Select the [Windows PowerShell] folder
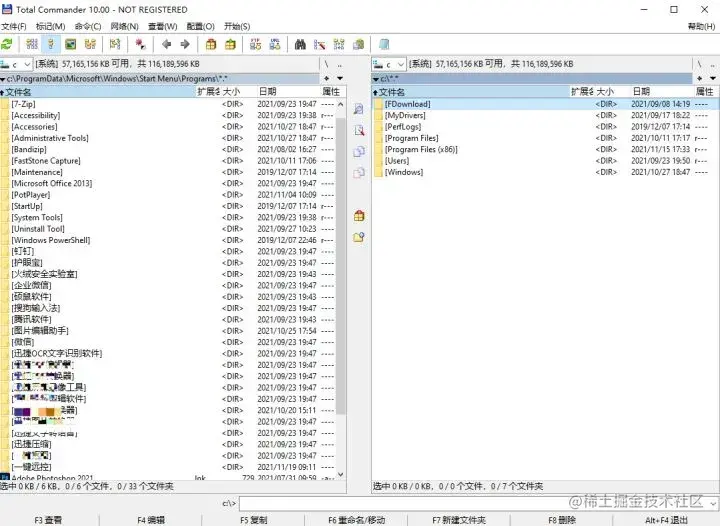This screenshot has width=720, height=526. click(168, 241)
